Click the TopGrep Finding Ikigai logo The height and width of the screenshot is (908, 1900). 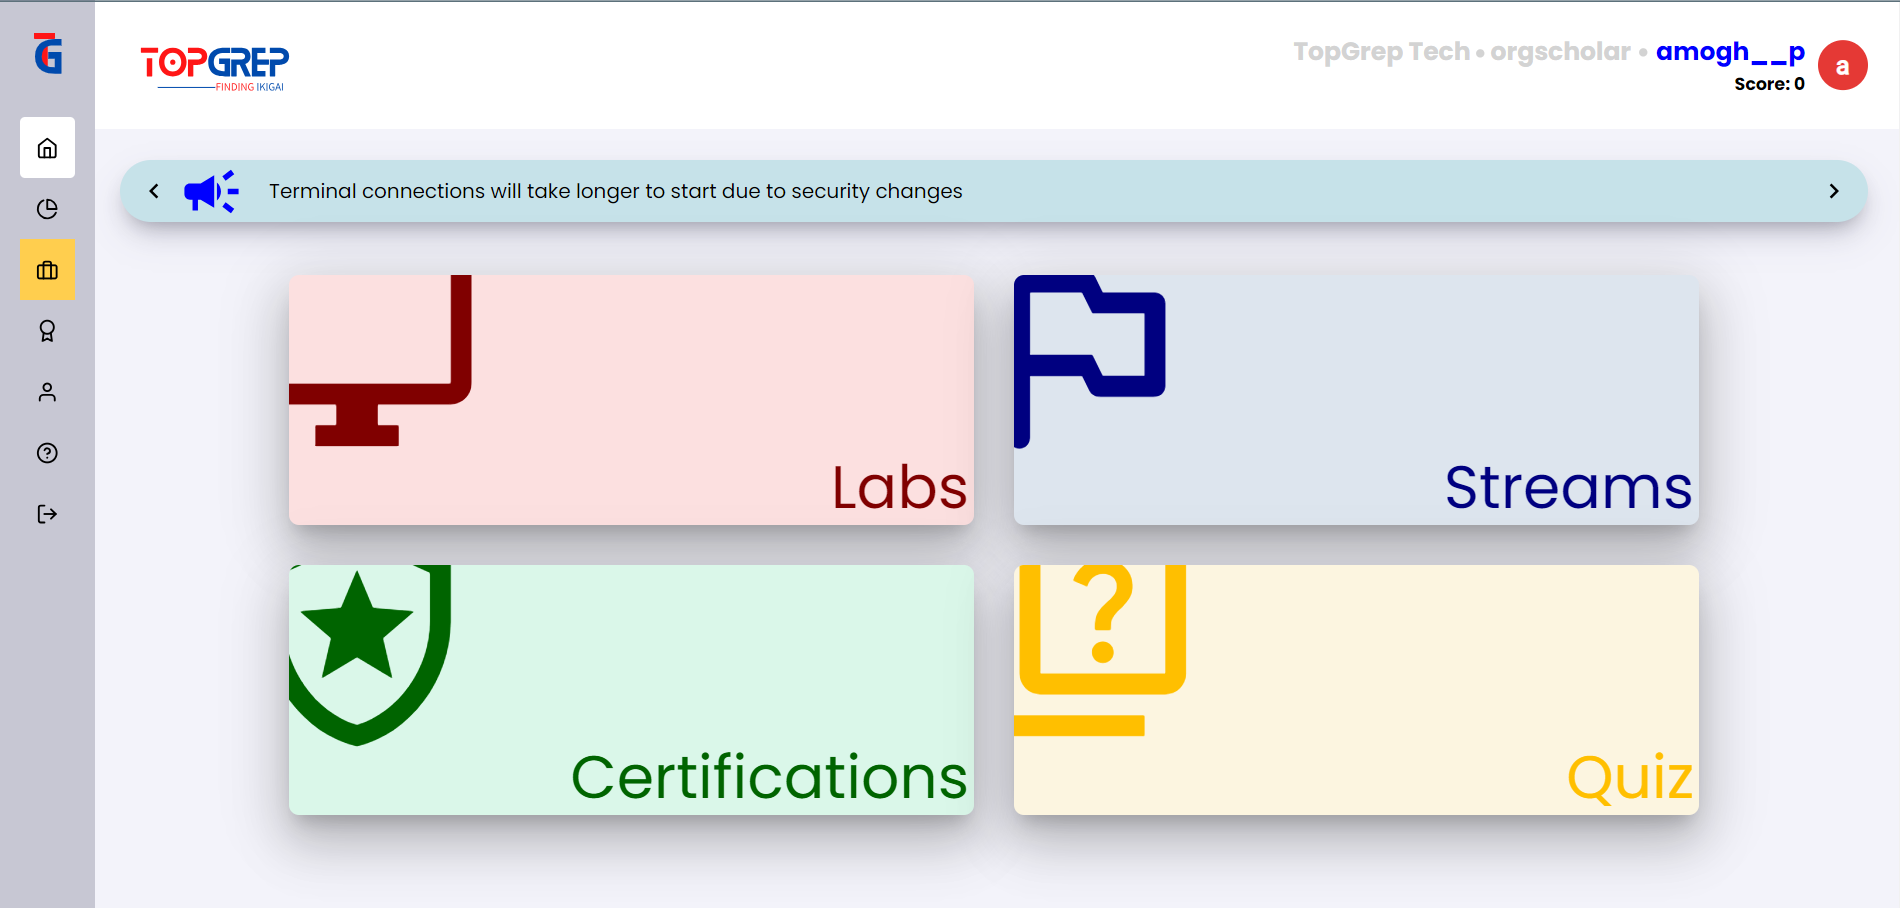coord(215,67)
